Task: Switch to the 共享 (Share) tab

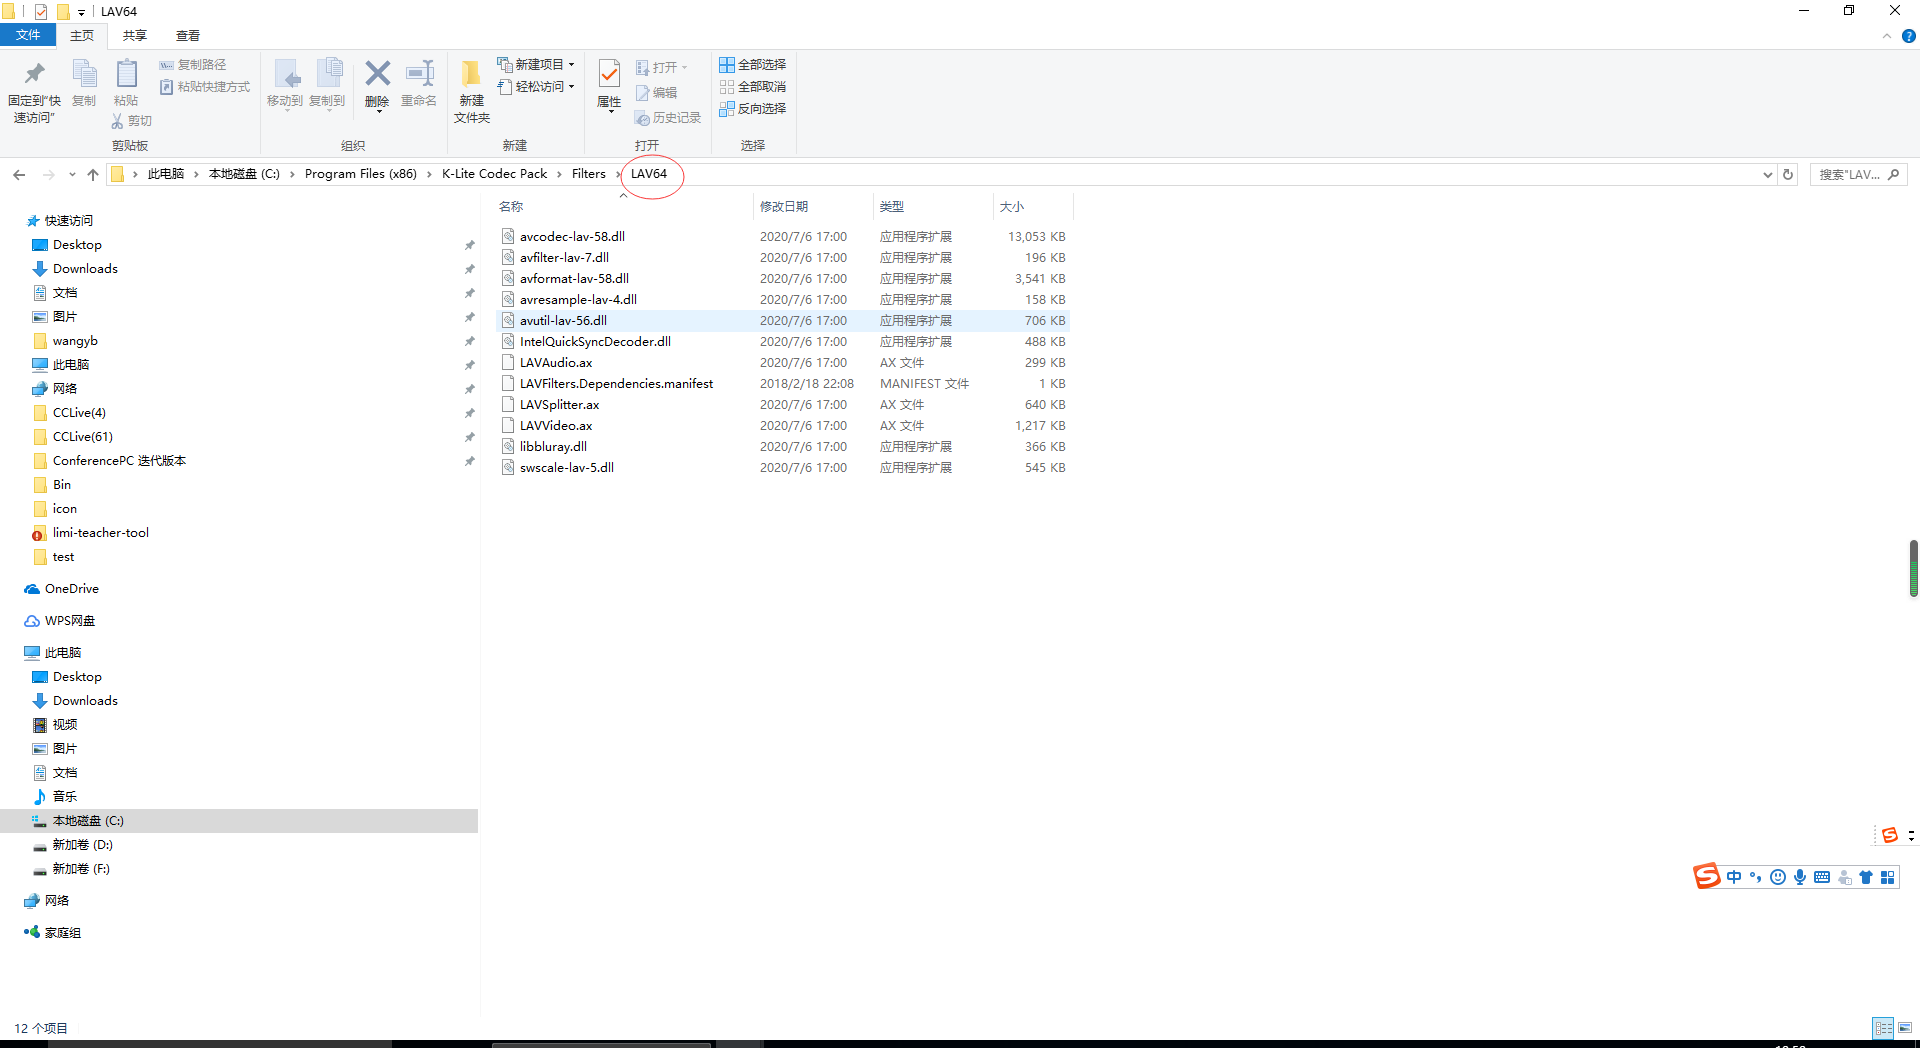Action: pyautogui.click(x=135, y=35)
